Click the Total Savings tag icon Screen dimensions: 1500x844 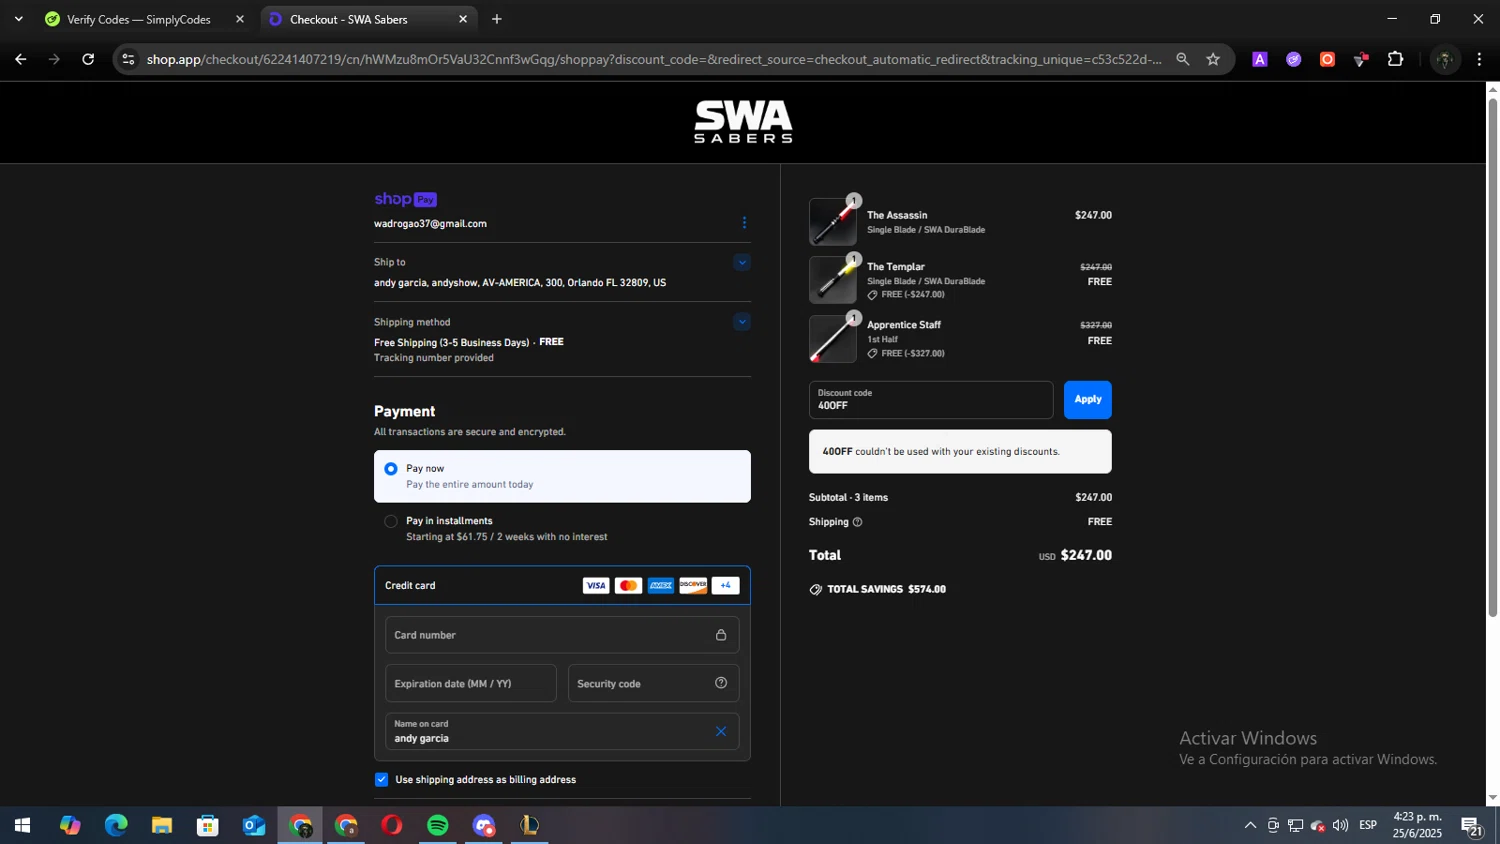816,590
